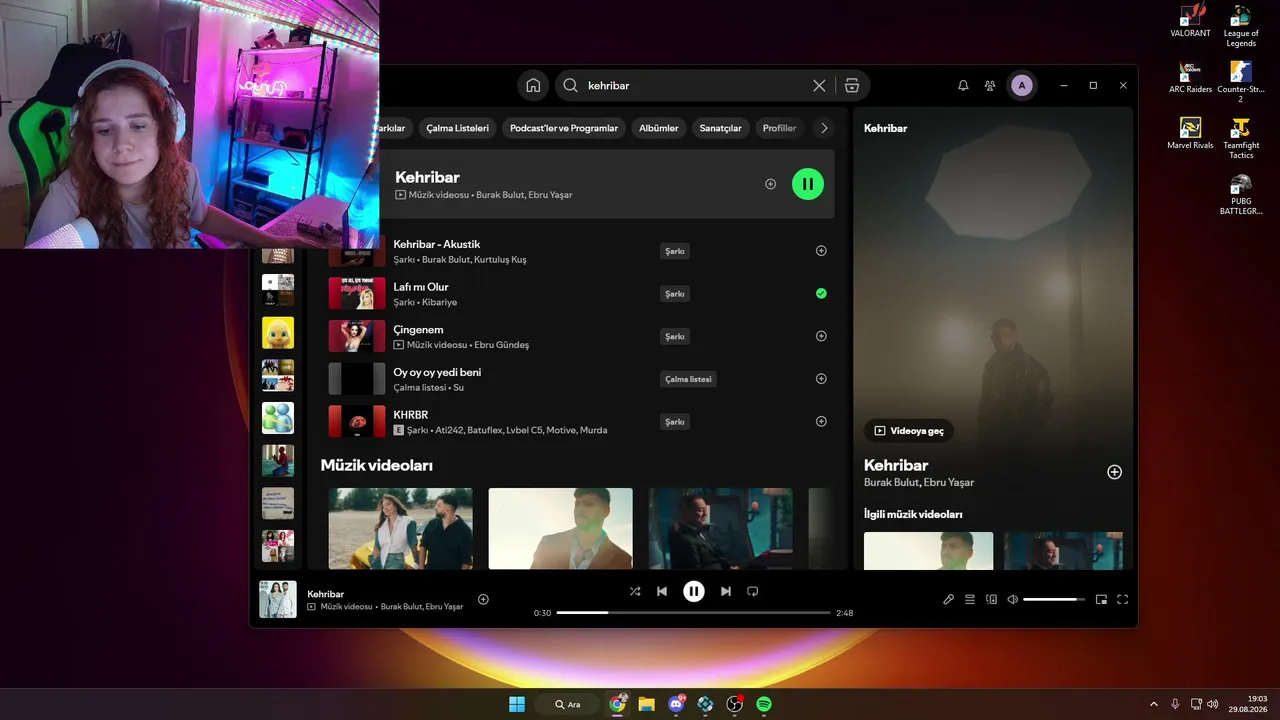Click the Çingenem cover thumbnail

(x=357, y=336)
